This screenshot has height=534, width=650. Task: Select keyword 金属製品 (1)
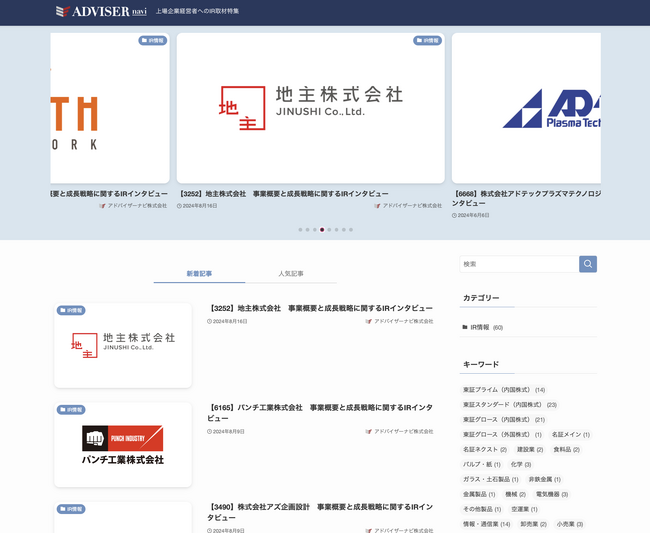point(479,495)
